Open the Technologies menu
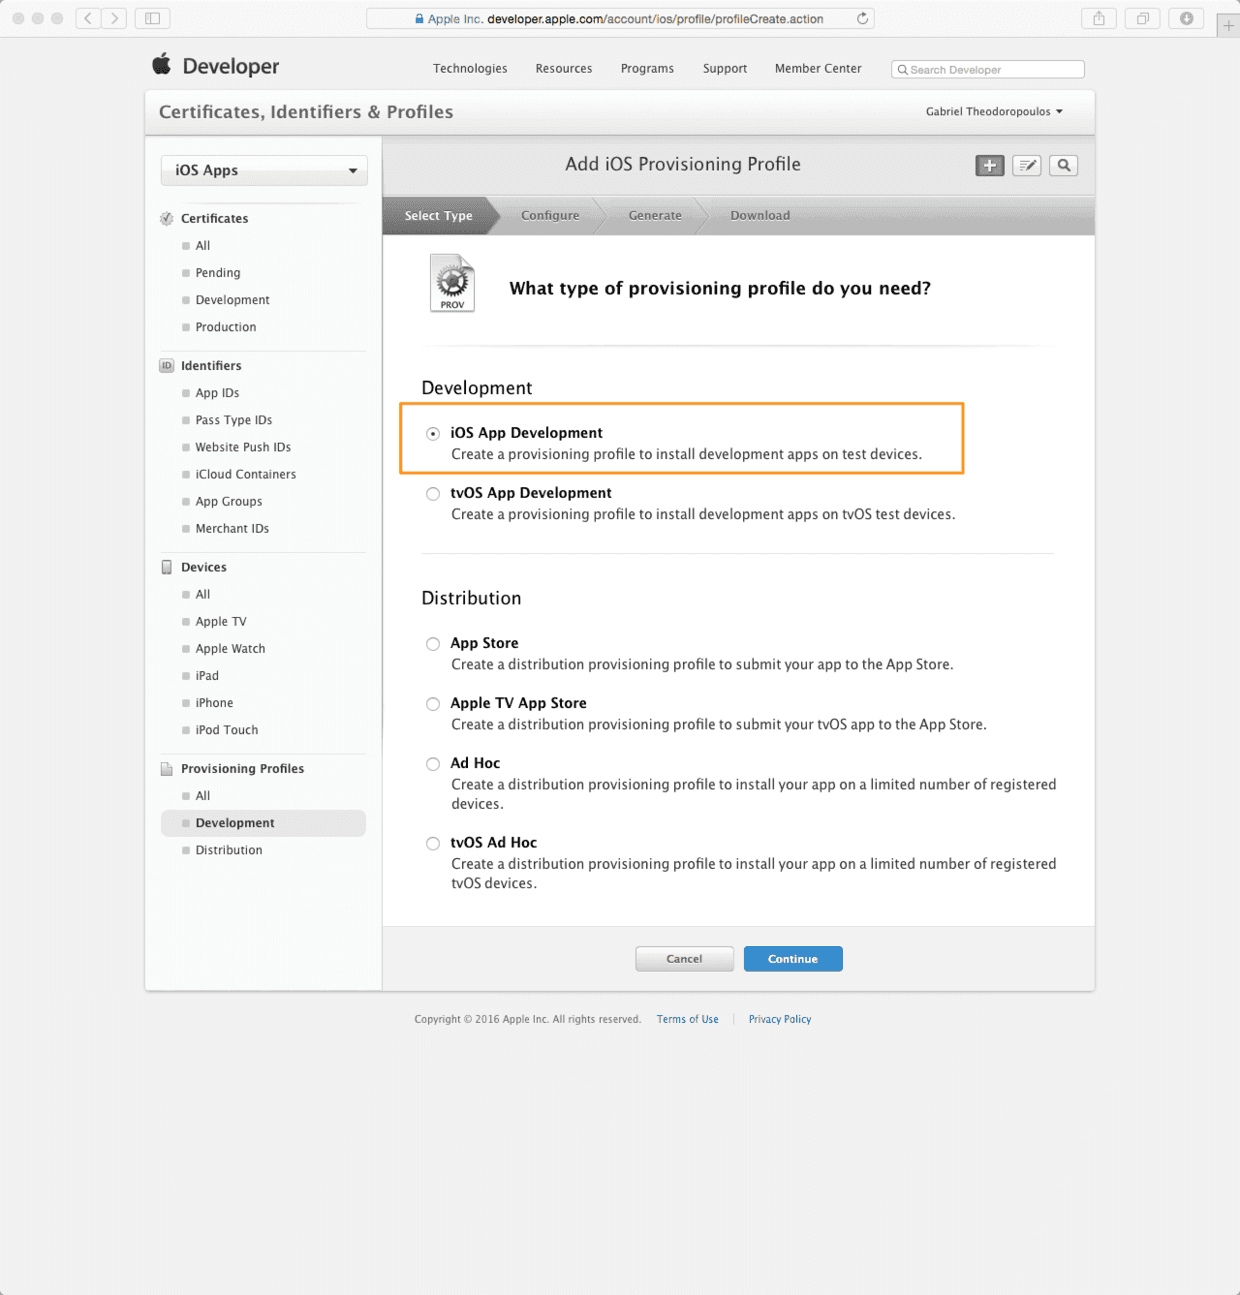 click(x=470, y=69)
